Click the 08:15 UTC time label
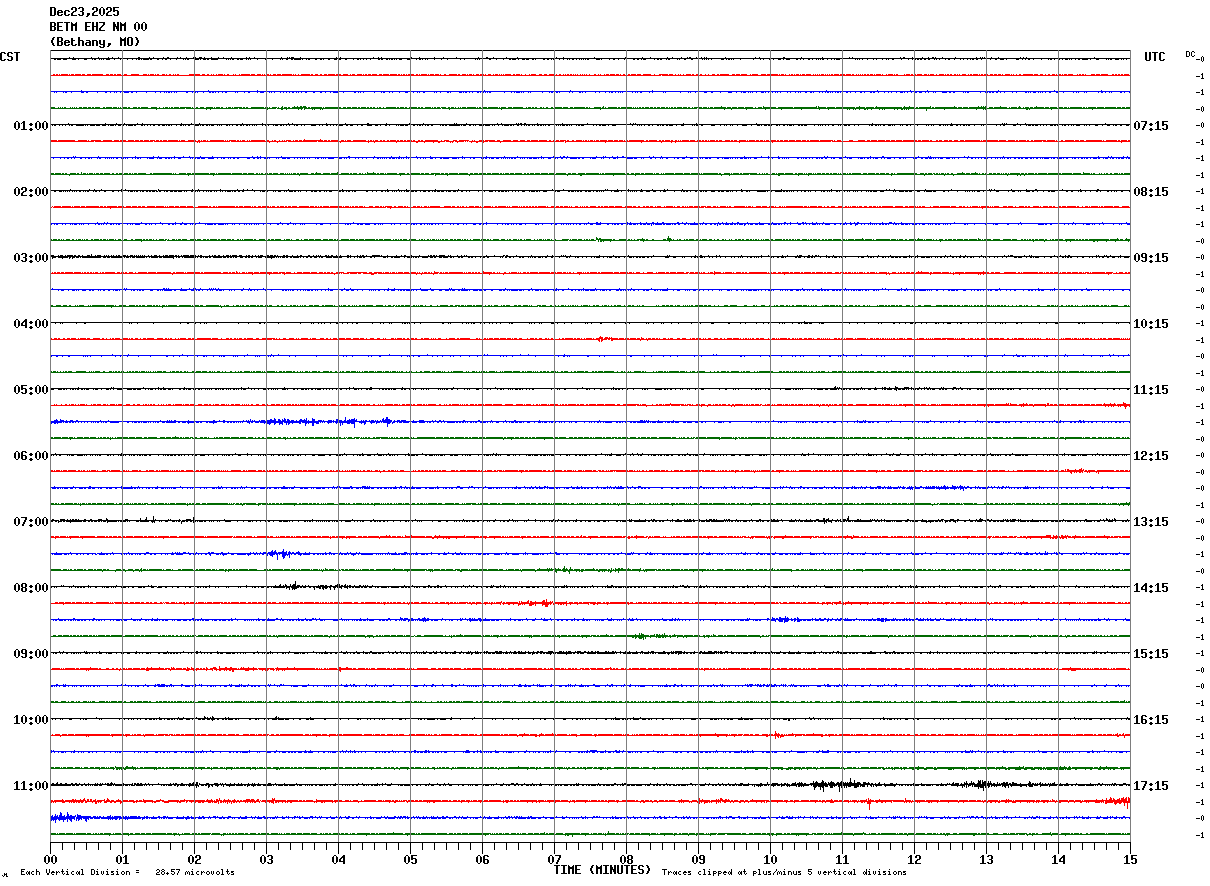This screenshot has width=1210, height=886. [1150, 192]
